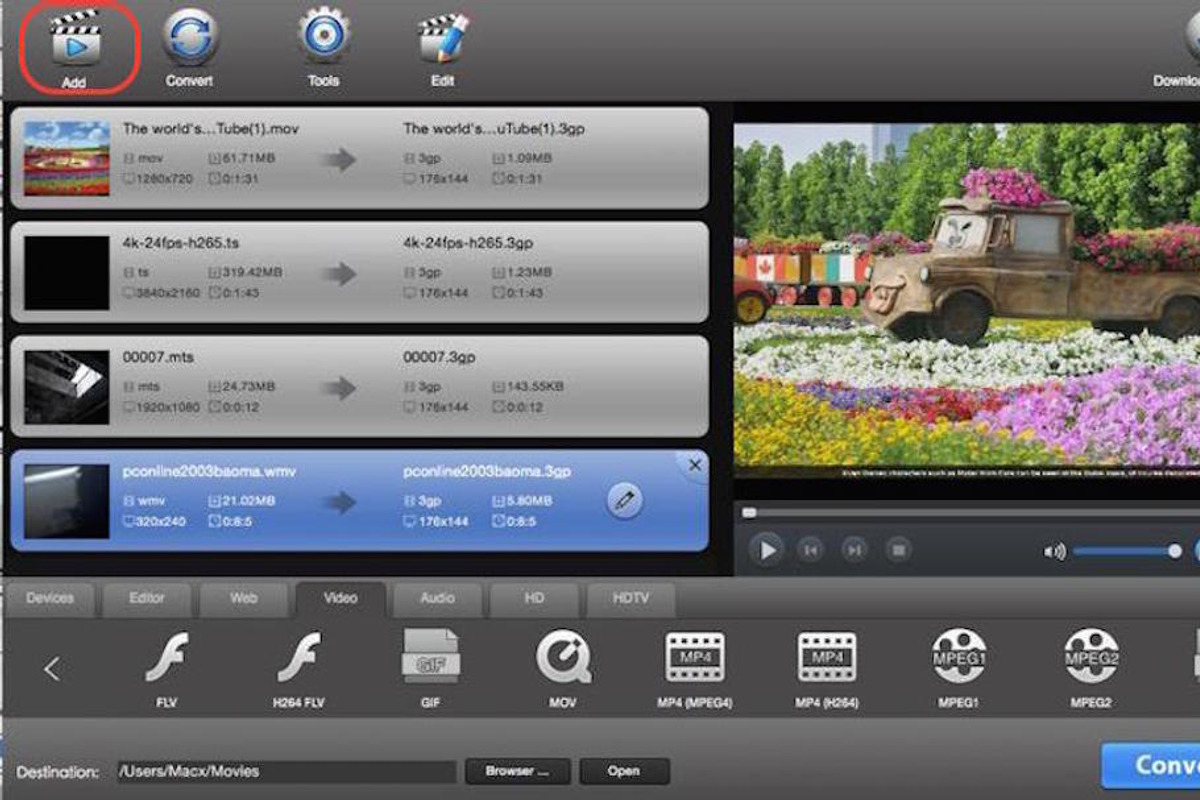This screenshot has height=800, width=1200.
Task: Adjust the volume slider handle
Action: tap(1175, 551)
